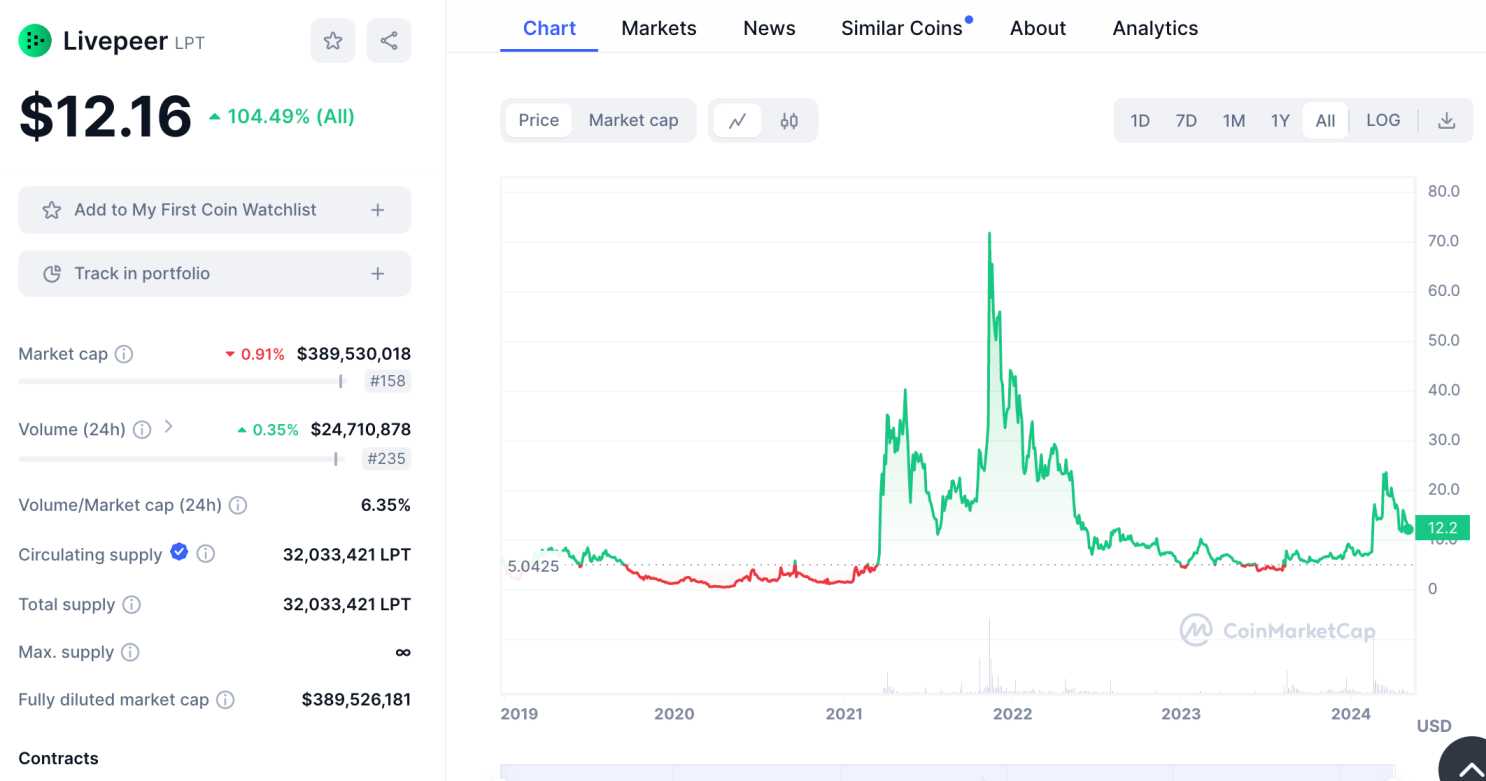1486x781 pixels.
Task: Click the 0.91% market cap change
Action: pyautogui.click(x=255, y=354)
